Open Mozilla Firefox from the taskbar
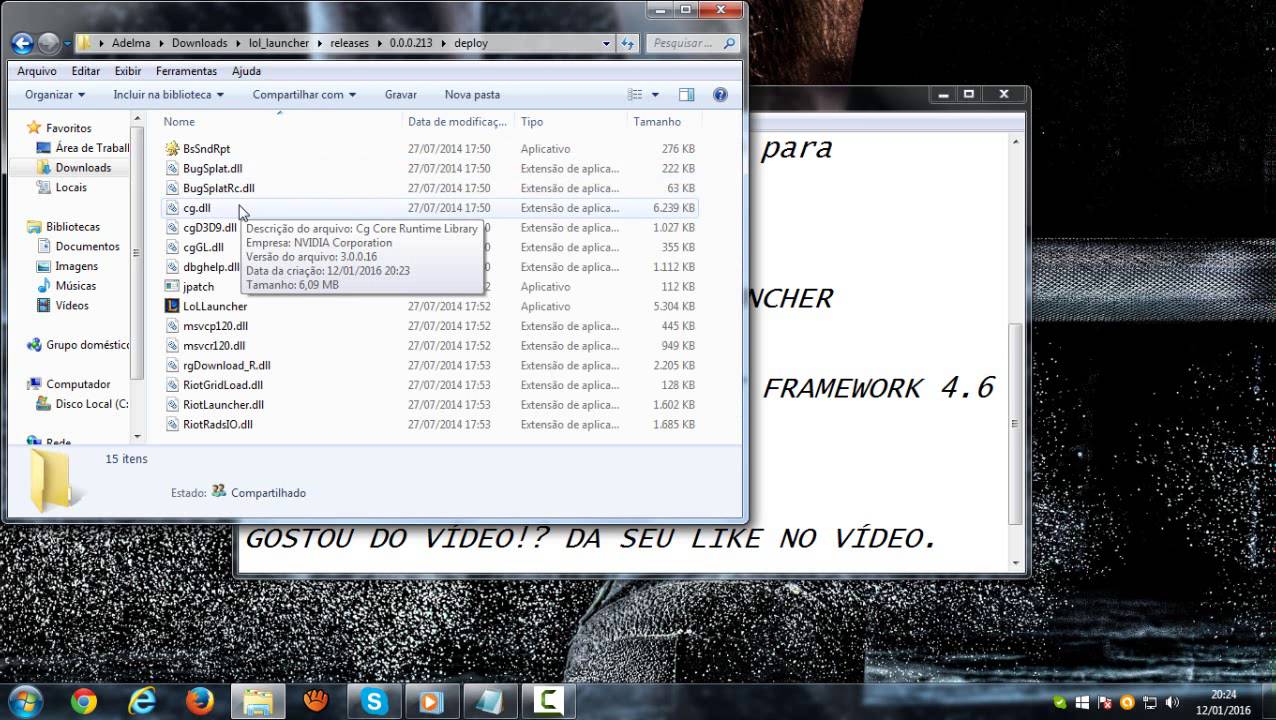Screen dimensions: 1276x720 click(x=200, y=701)
